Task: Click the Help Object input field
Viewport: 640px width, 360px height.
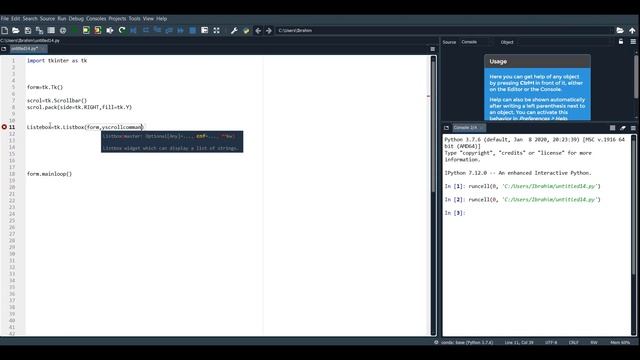Action: tap(563, 42)
